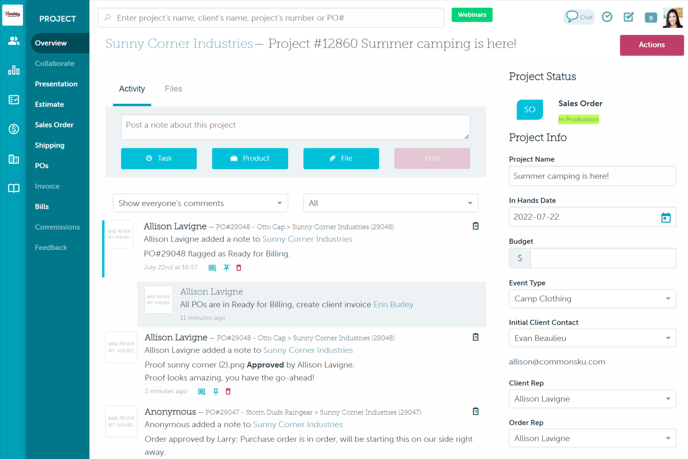Expand the Event Type 'Camp Clothing' dropdown
This screenshot has width=688, height=459.
tap(592, 298)
